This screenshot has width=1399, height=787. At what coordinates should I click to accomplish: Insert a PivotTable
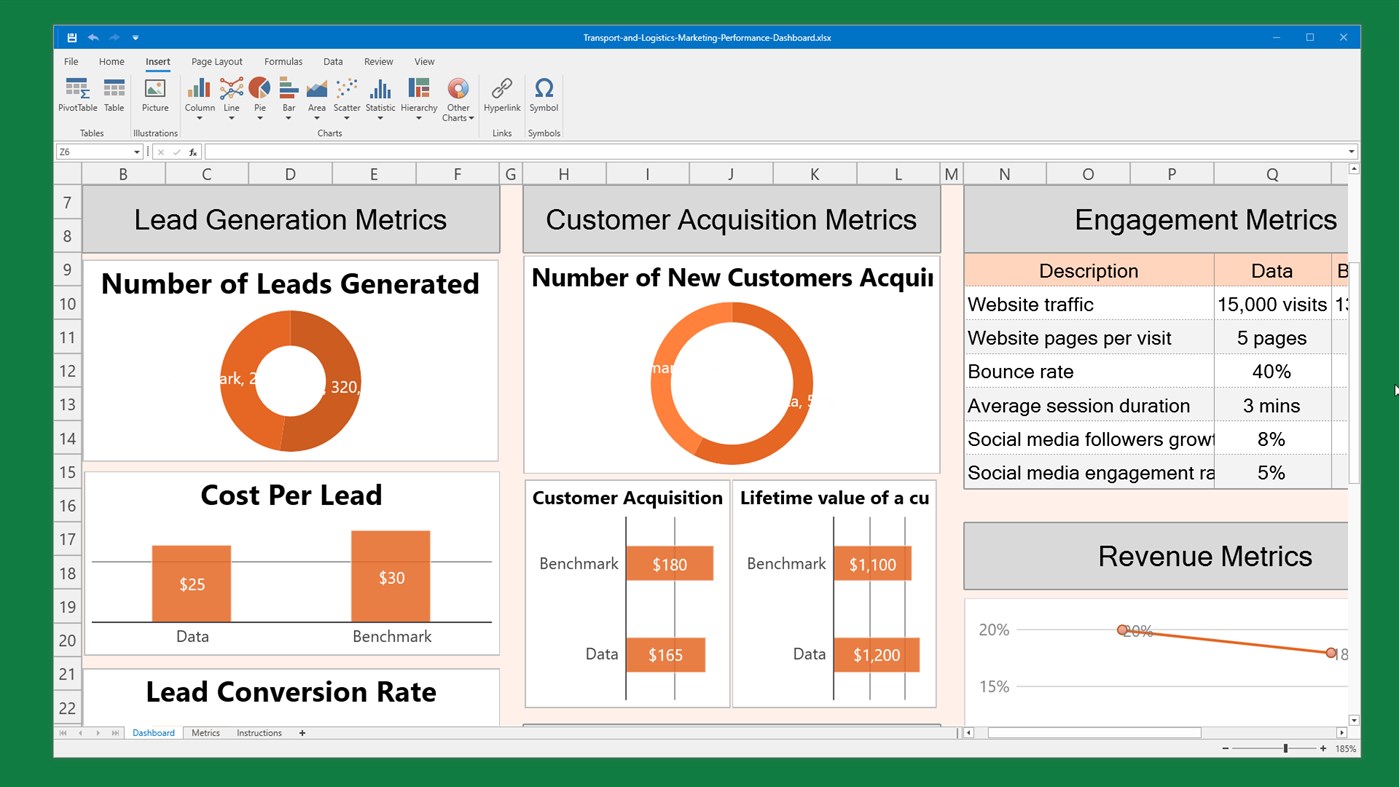pos(77,97)
